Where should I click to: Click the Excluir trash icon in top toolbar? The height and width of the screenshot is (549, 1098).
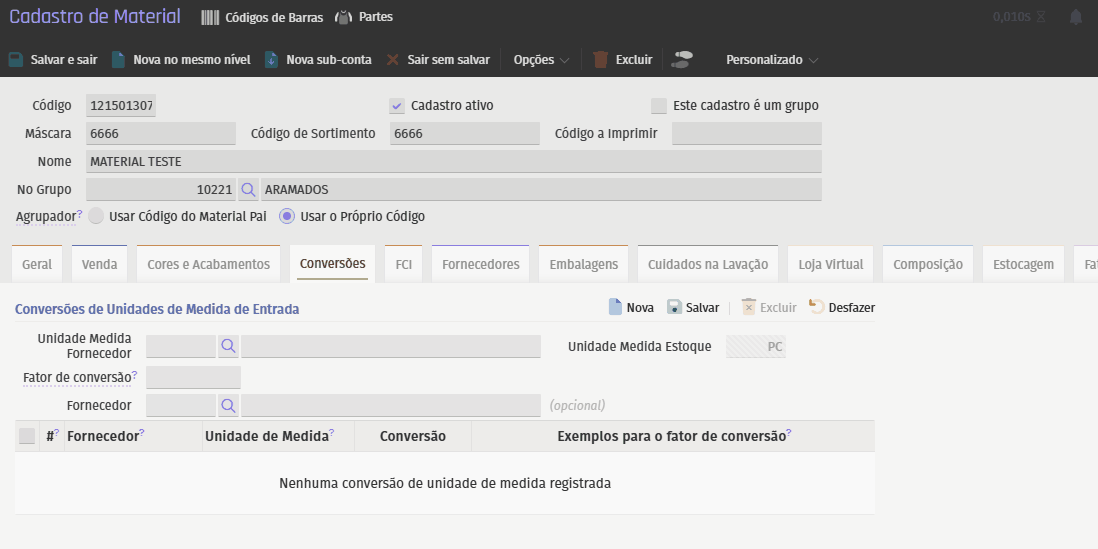[601, 59]
